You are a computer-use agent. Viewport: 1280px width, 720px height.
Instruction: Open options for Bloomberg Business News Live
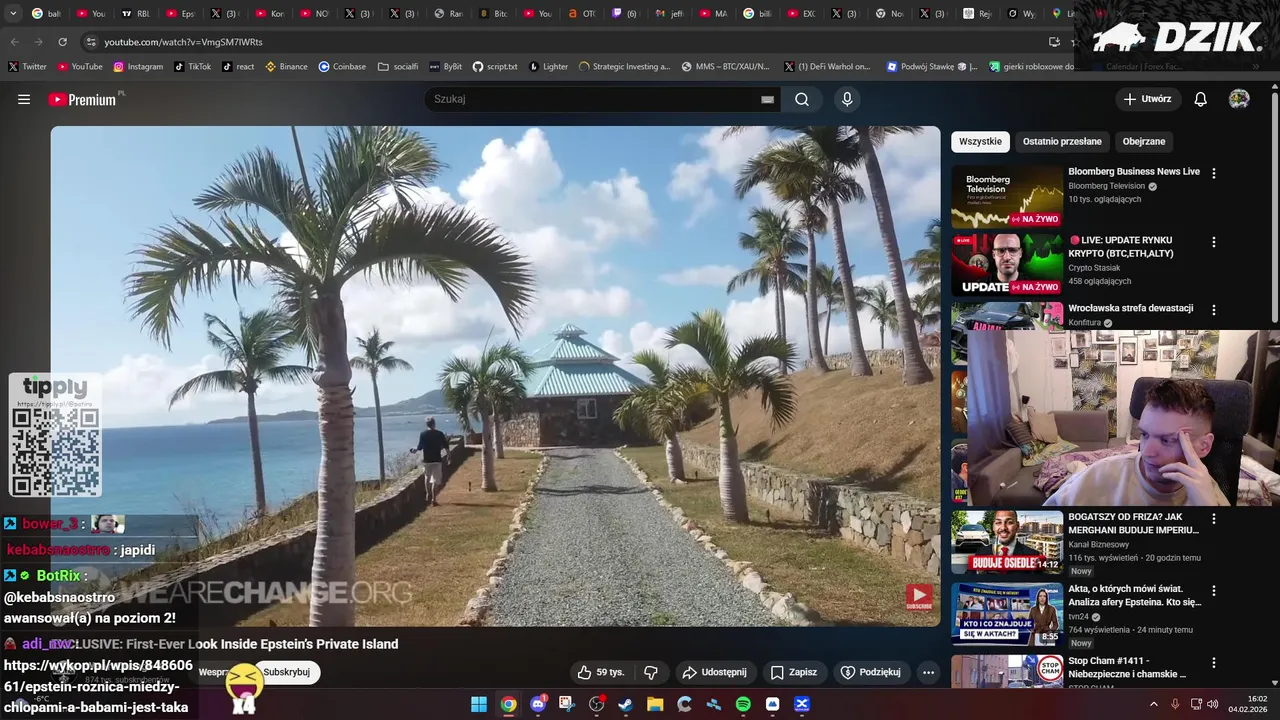1214,173
